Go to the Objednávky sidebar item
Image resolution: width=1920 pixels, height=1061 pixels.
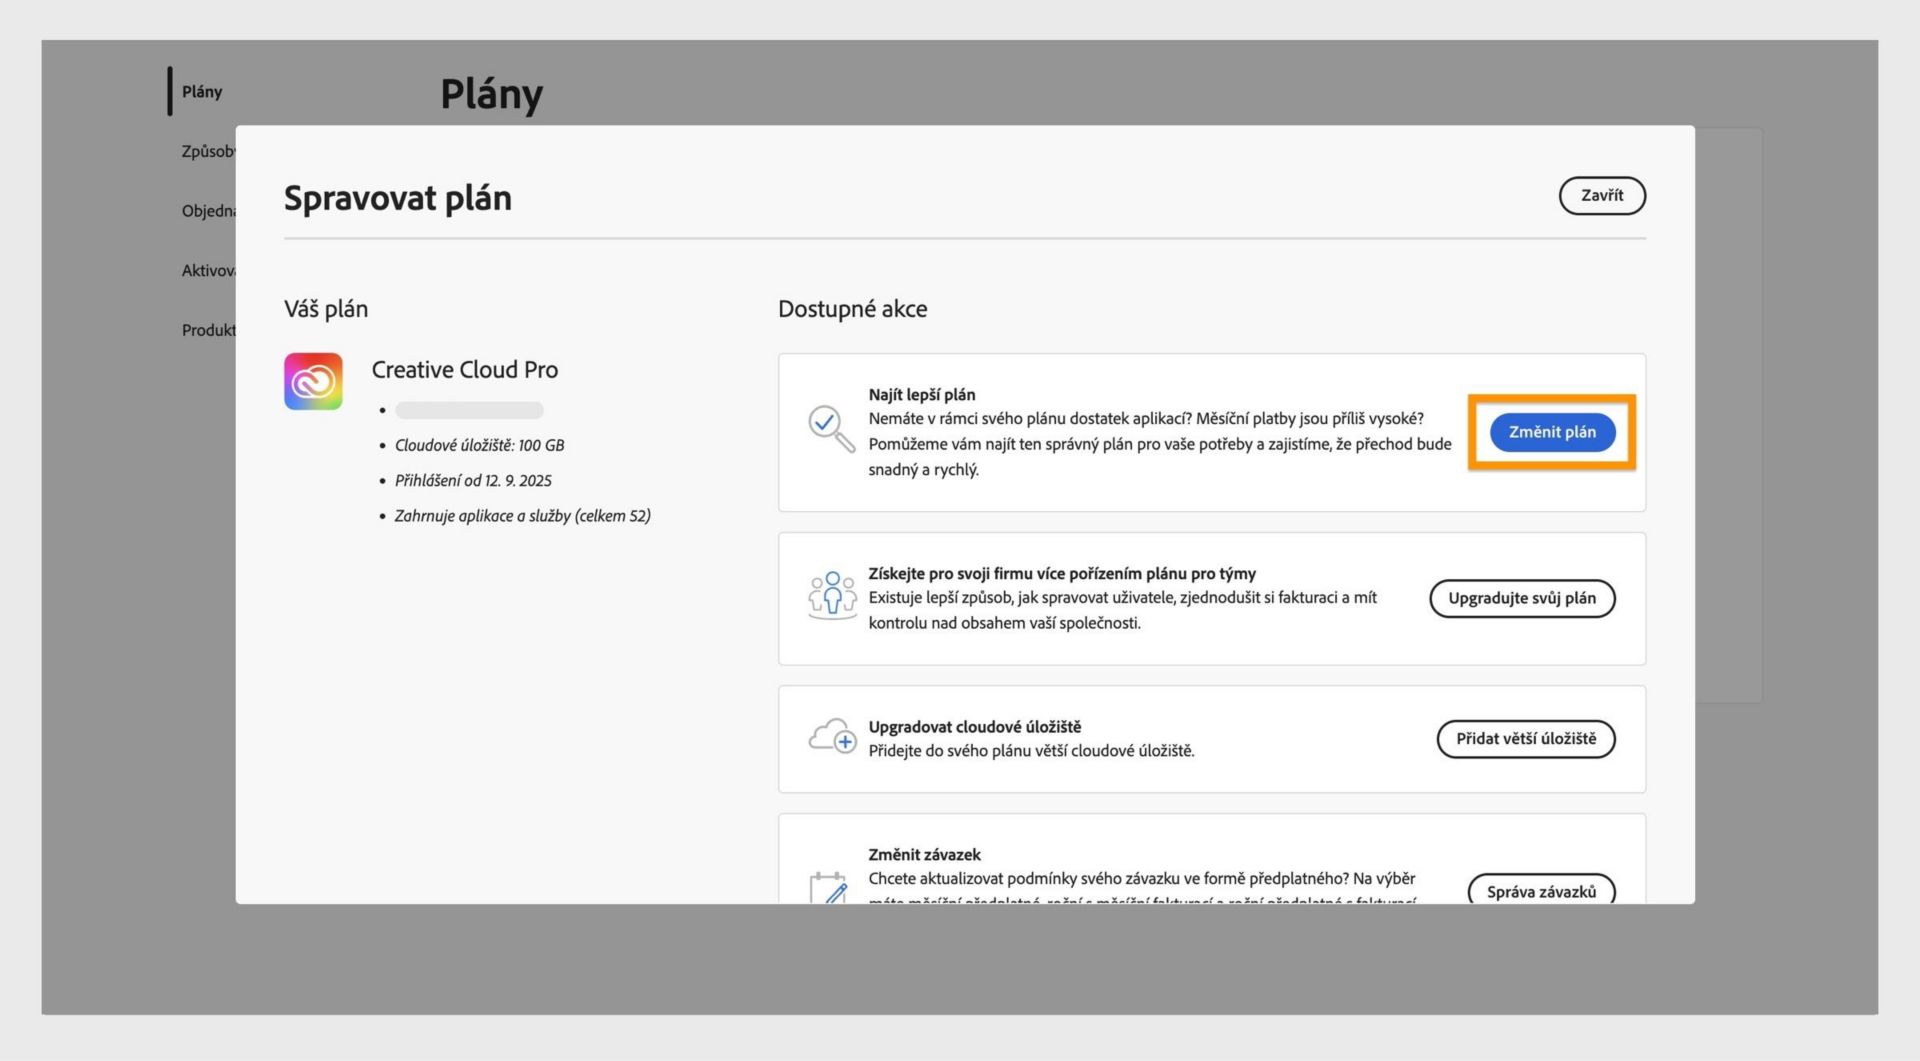click(208, 211)
